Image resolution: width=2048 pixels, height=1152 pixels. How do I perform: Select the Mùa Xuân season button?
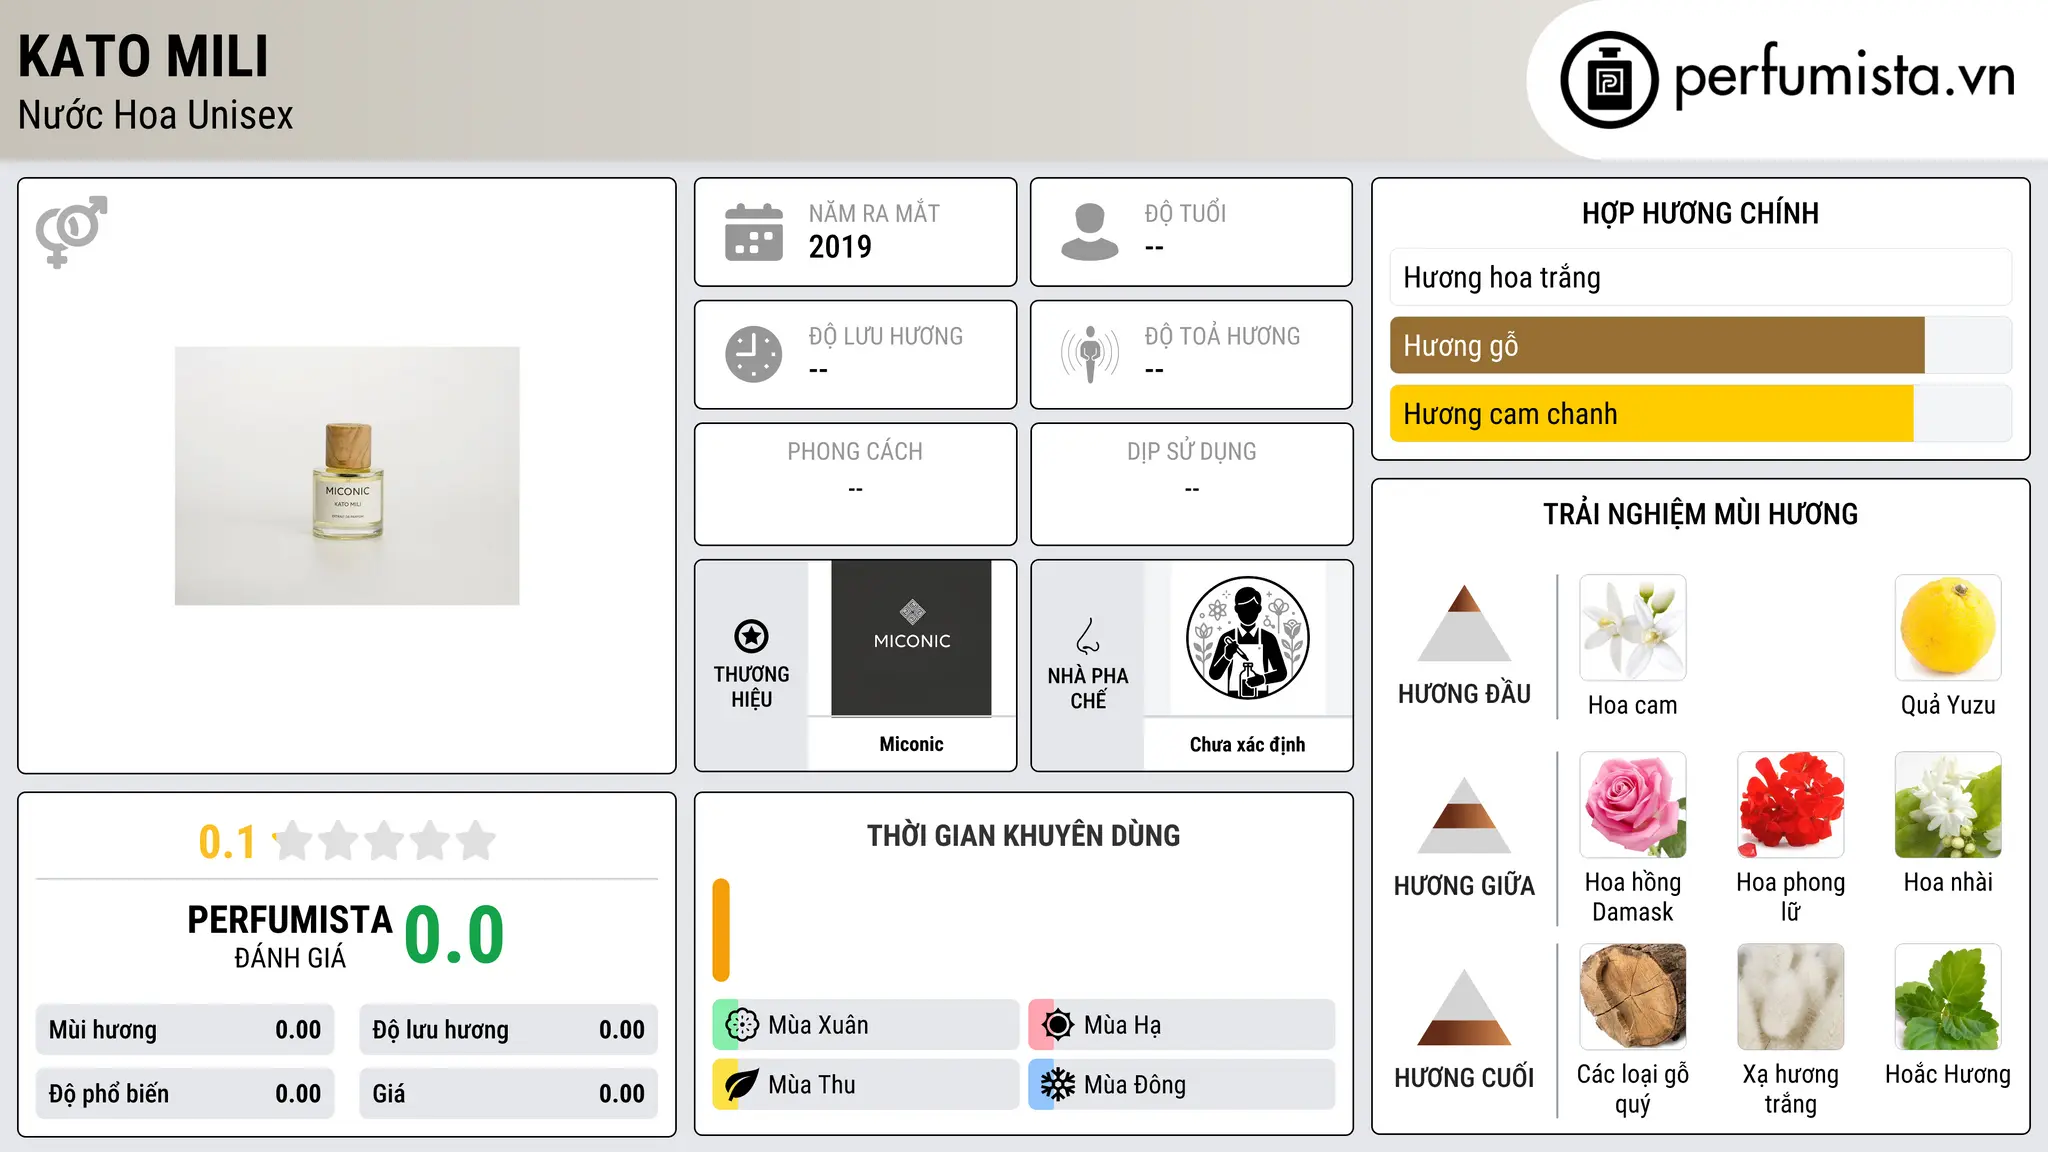click(866, 1025)
